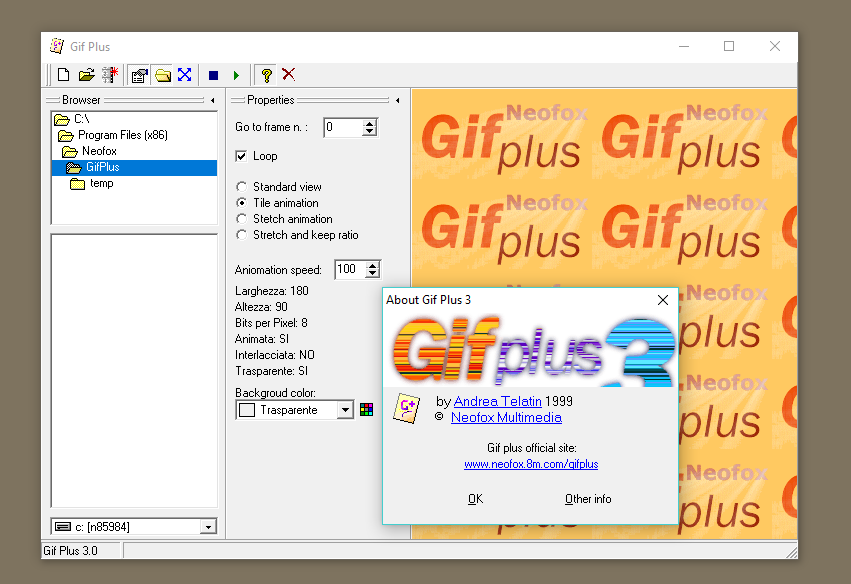Select the GifPlus folder

[x=134, y=167]
